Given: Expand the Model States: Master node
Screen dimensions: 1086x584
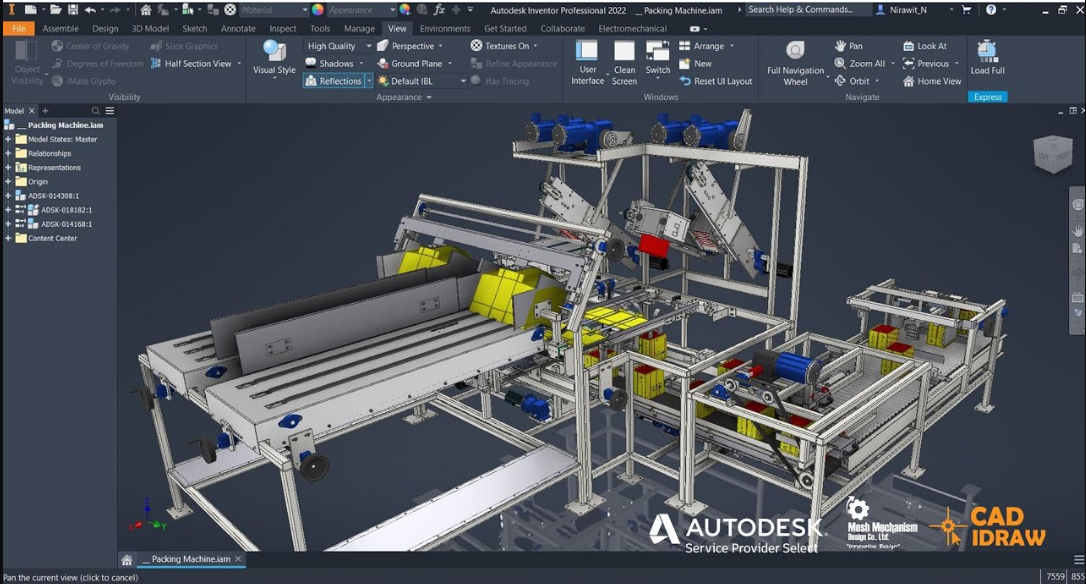Looking at the screenshot, I should (x=8, y=139).
